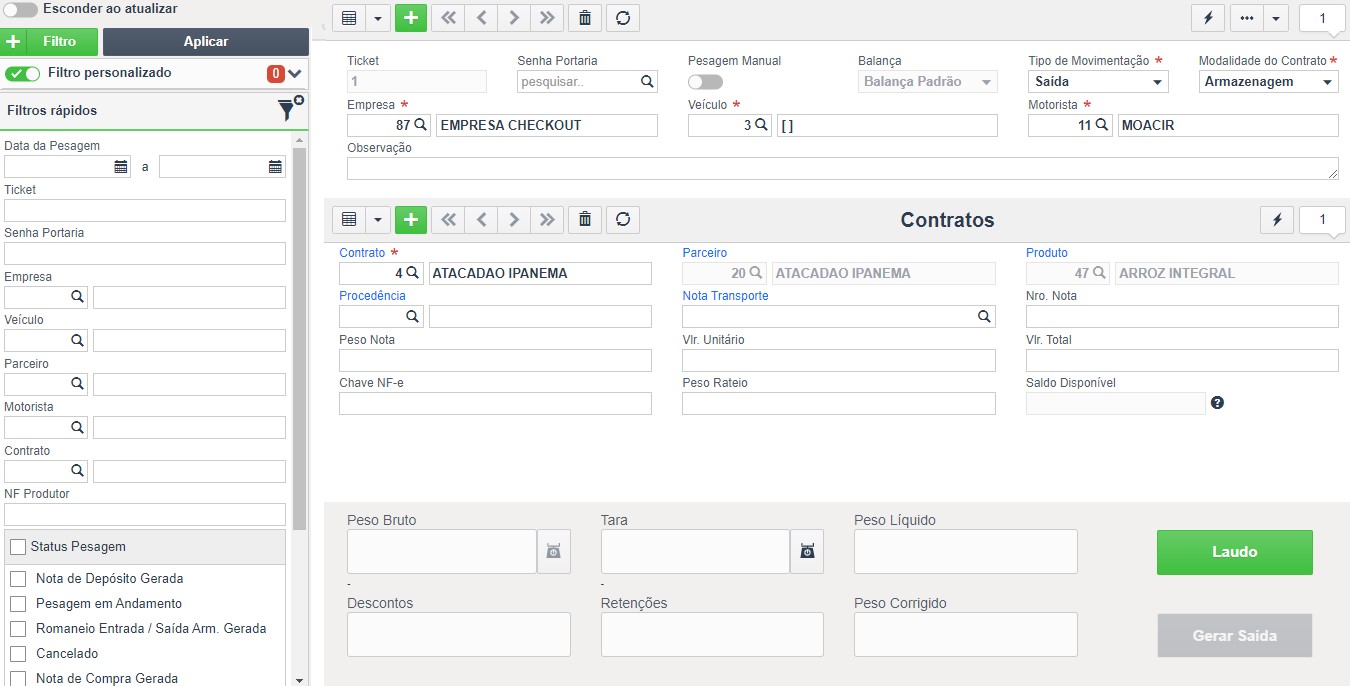Click the Observação text field
The height and width of the screenshot is (686, 1350).
842,168
